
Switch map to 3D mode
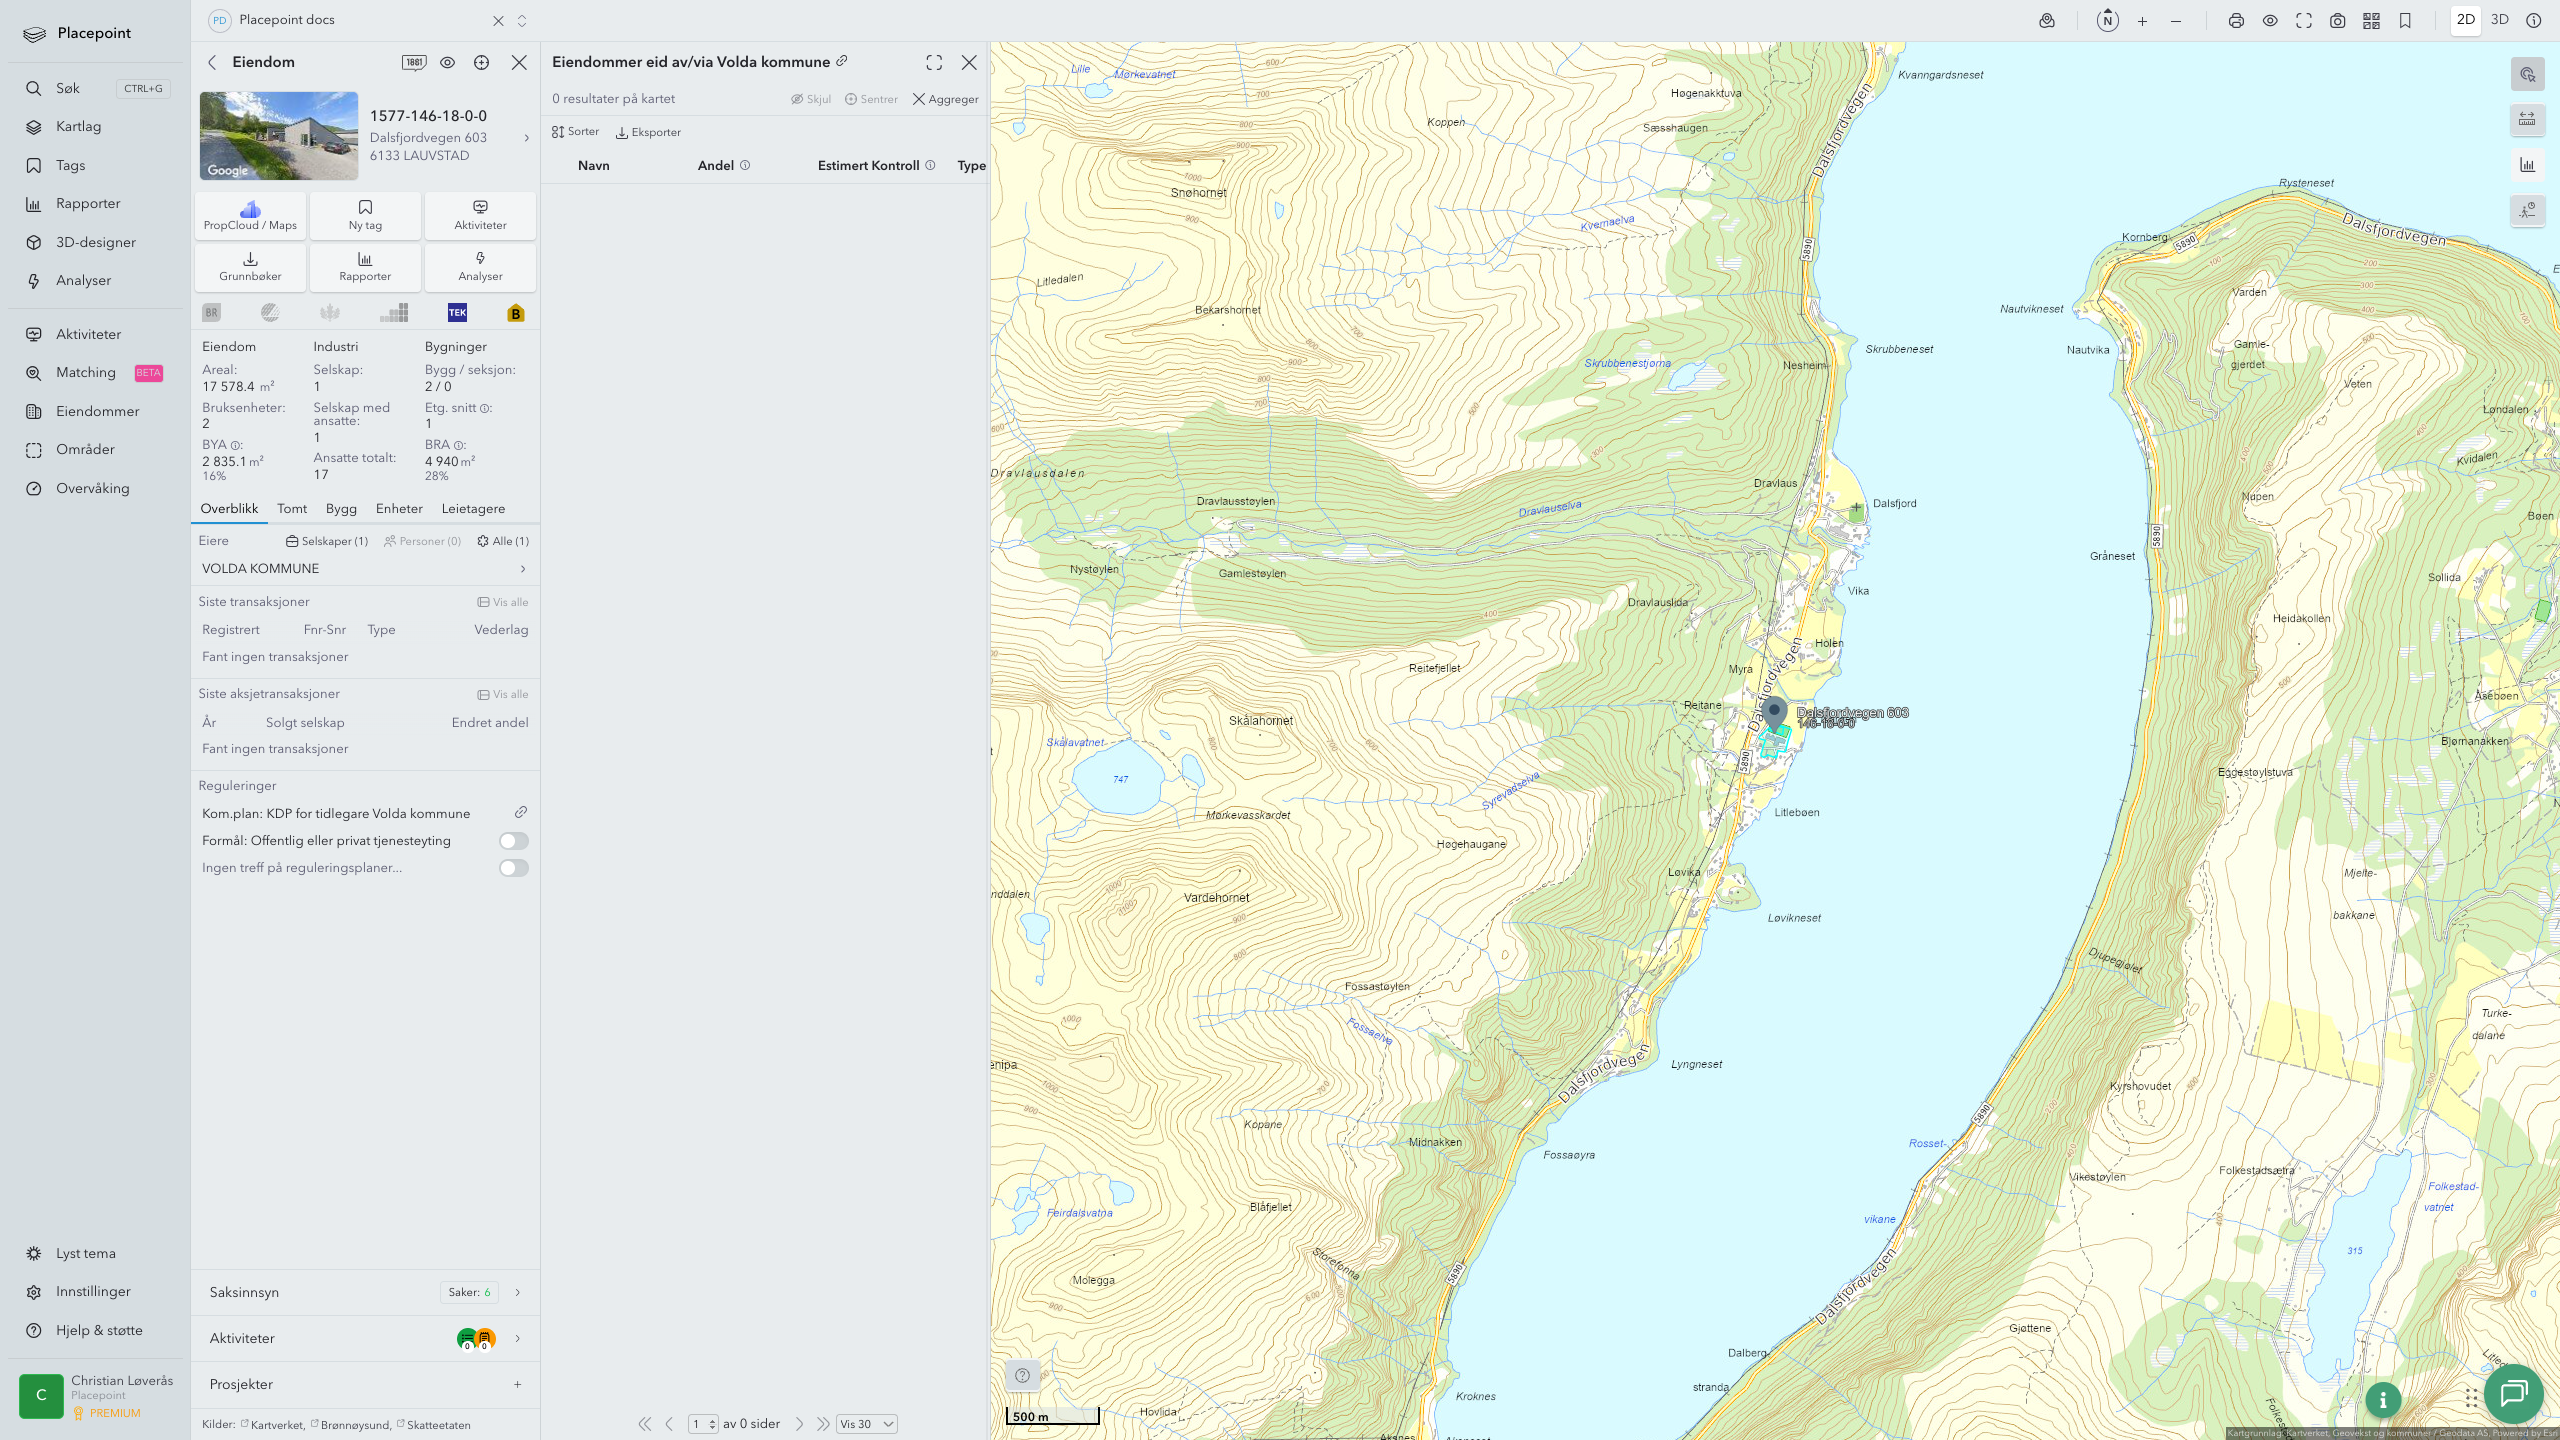click(x=2500, y=20)
